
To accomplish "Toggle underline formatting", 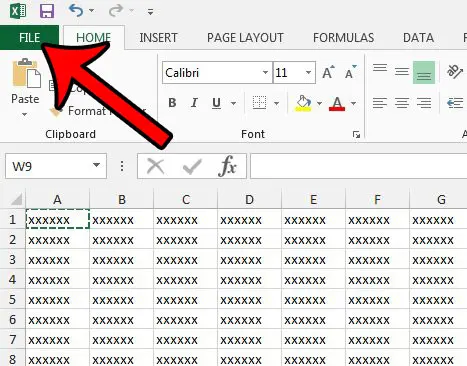I will (216, 103).
